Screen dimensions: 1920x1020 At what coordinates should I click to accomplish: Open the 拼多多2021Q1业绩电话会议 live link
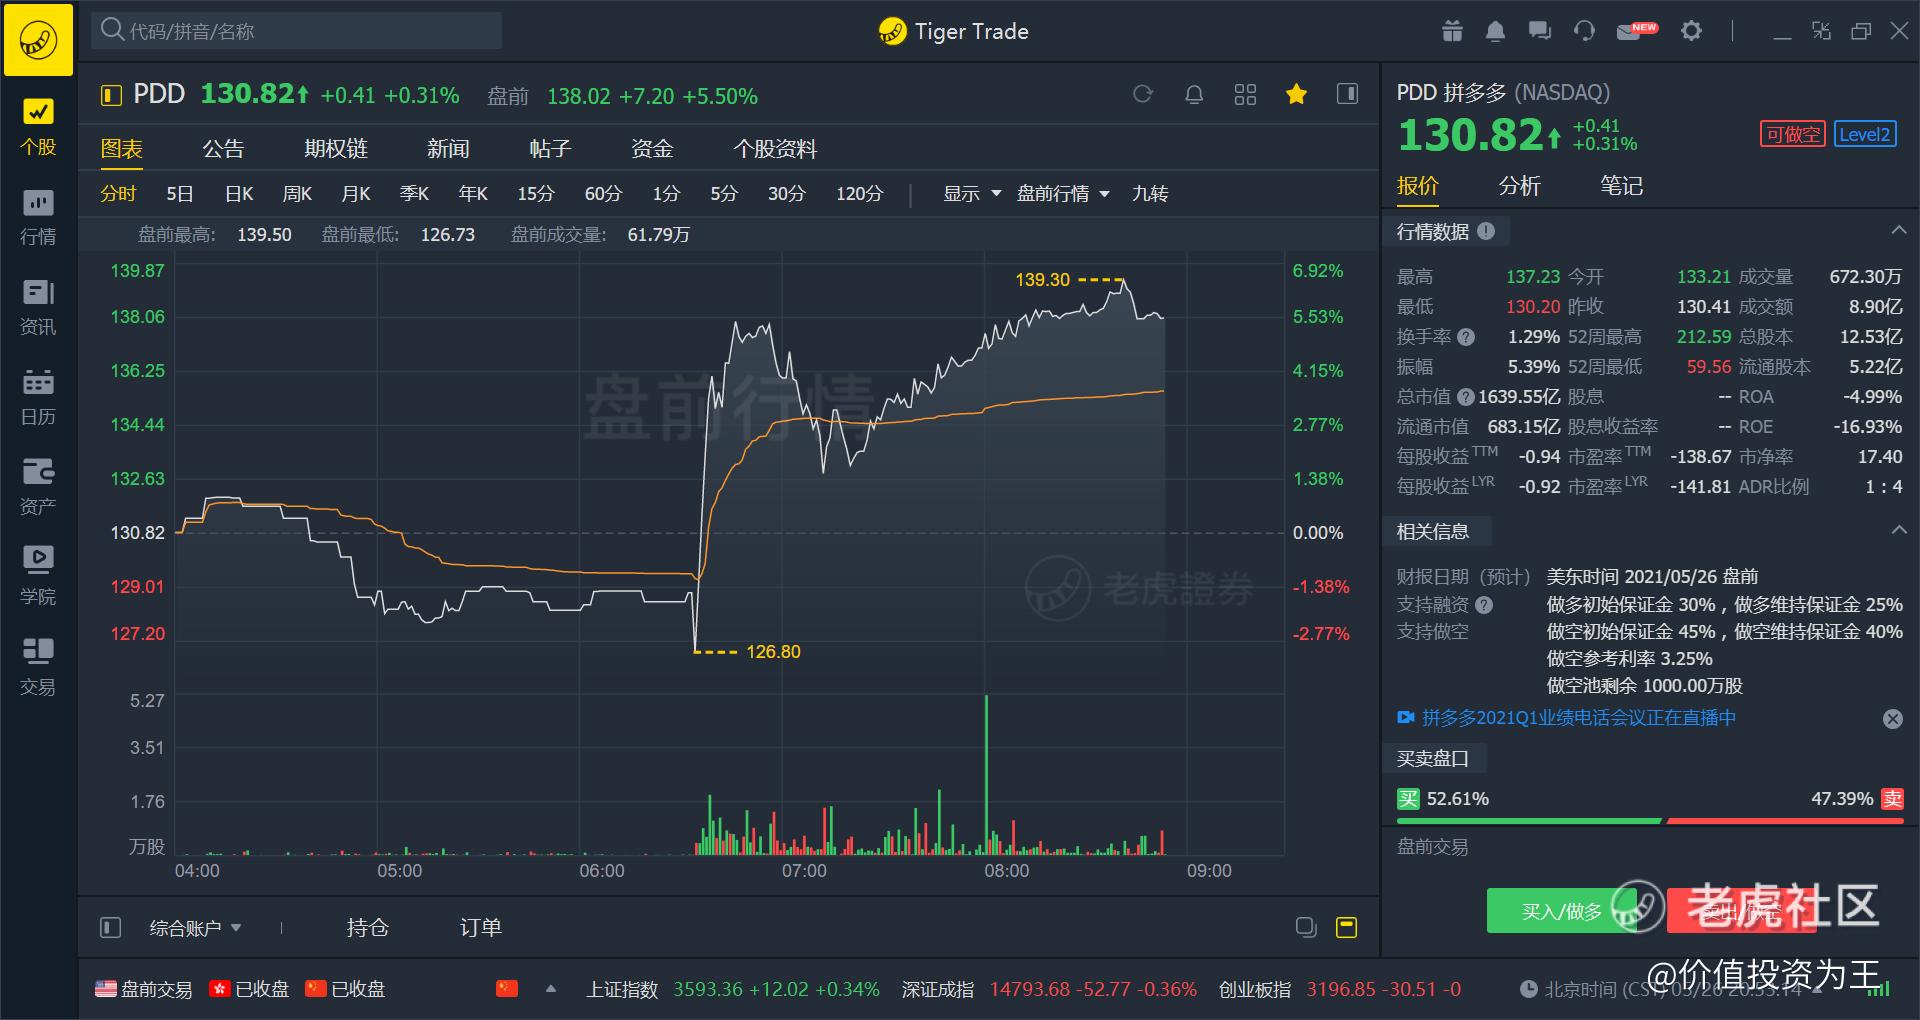1578,718
